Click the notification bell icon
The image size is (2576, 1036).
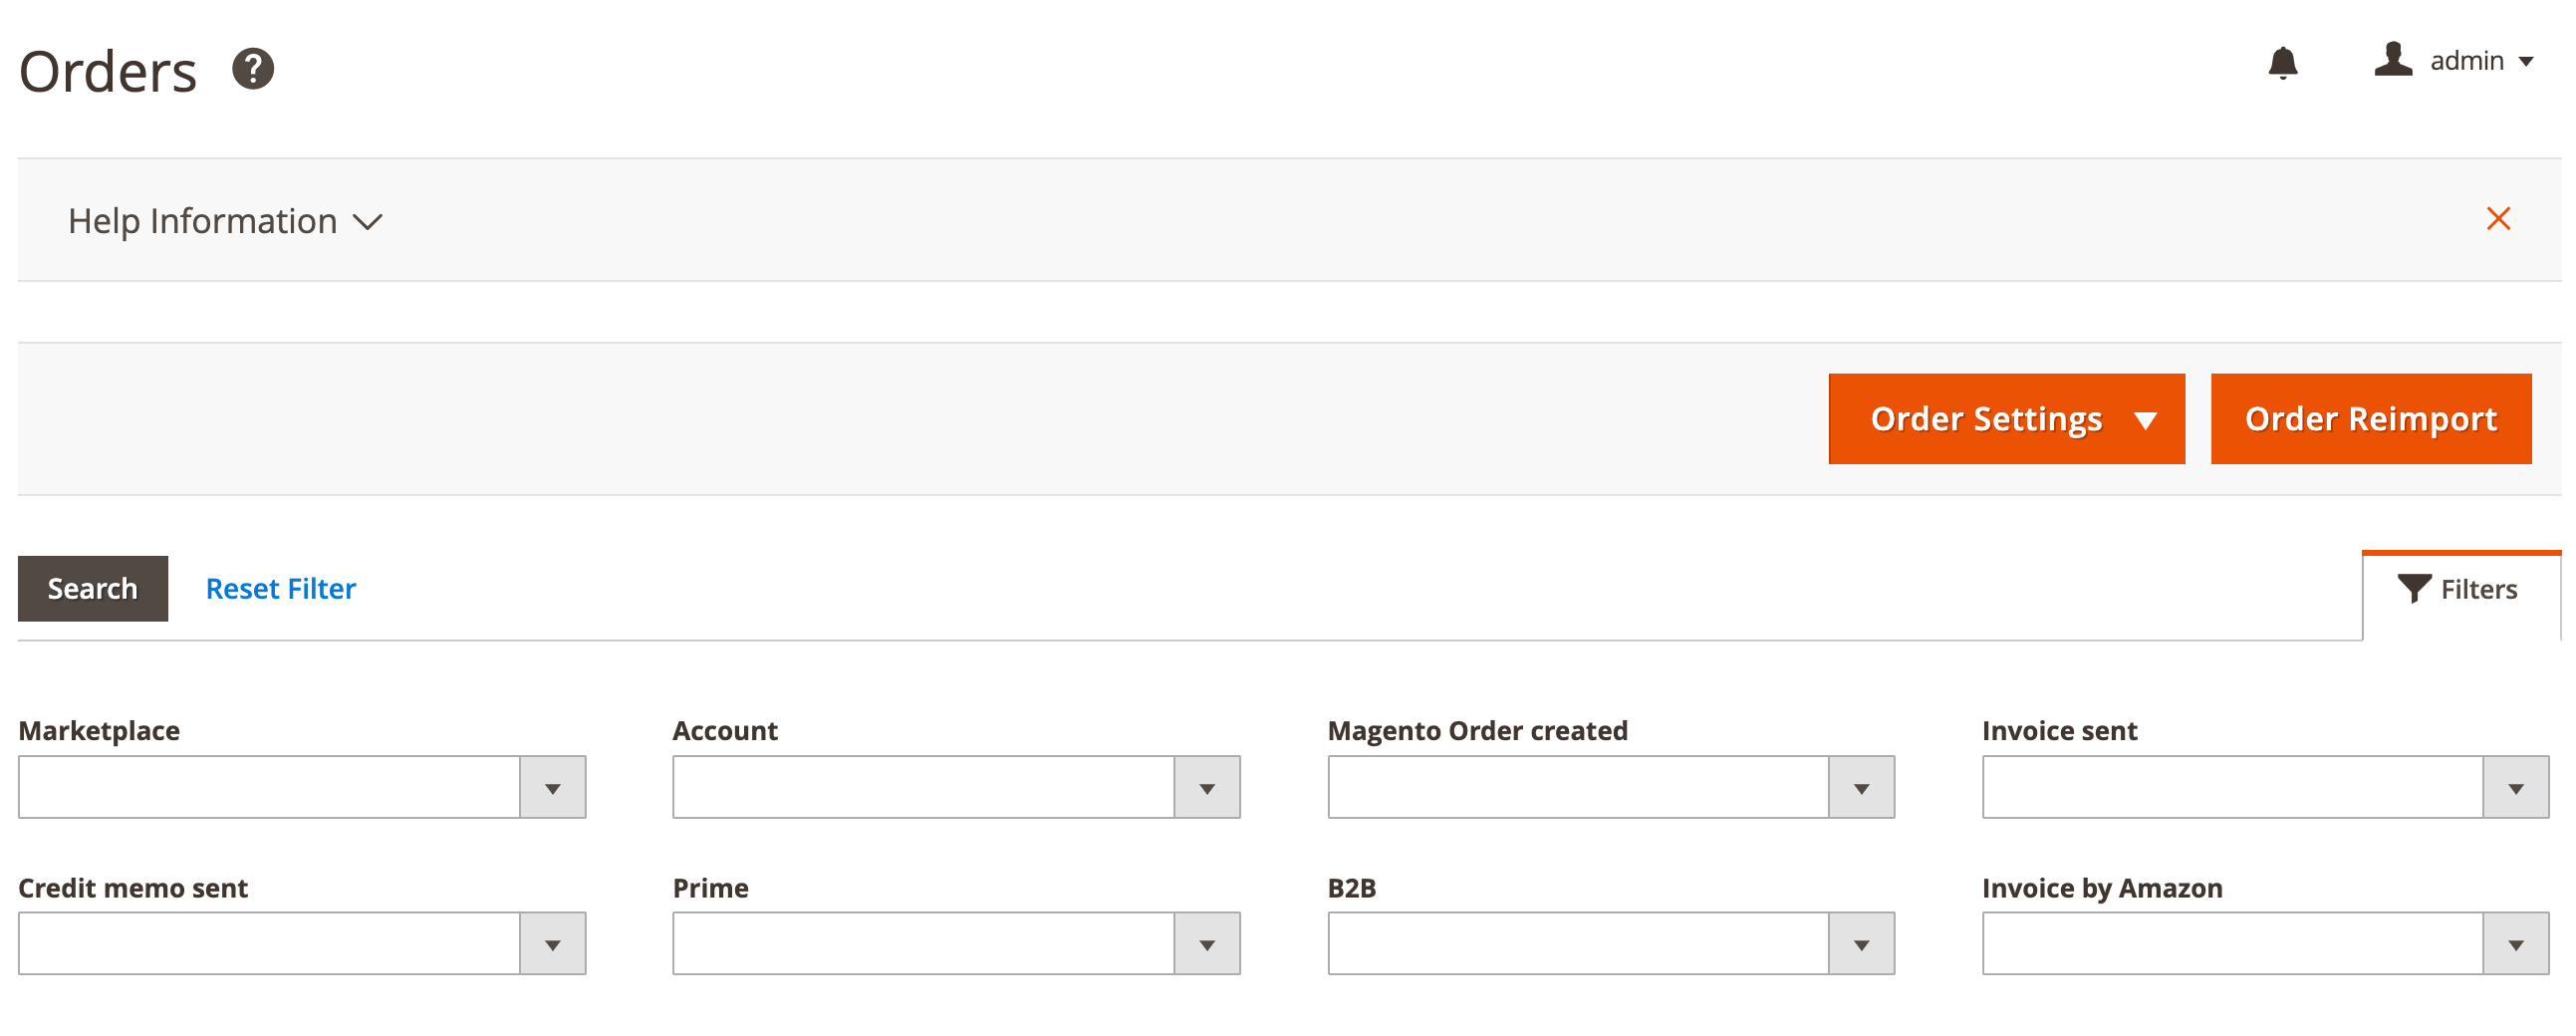[2285, 62]
